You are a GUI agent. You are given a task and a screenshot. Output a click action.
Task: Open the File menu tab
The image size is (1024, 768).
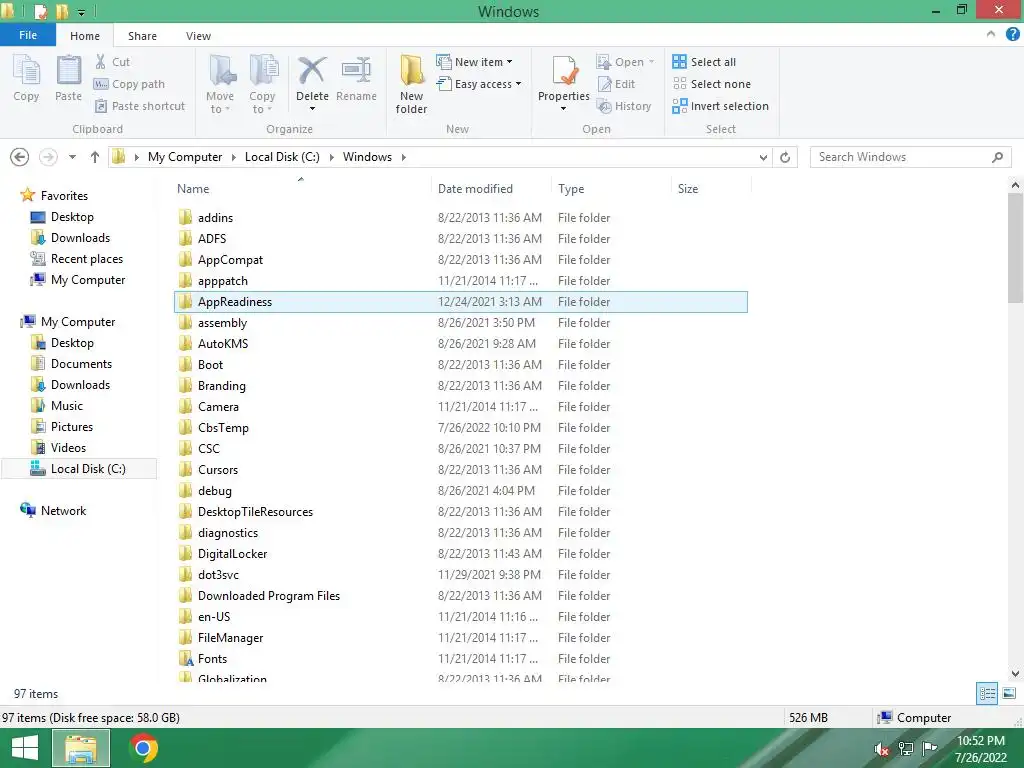(28, 35)
